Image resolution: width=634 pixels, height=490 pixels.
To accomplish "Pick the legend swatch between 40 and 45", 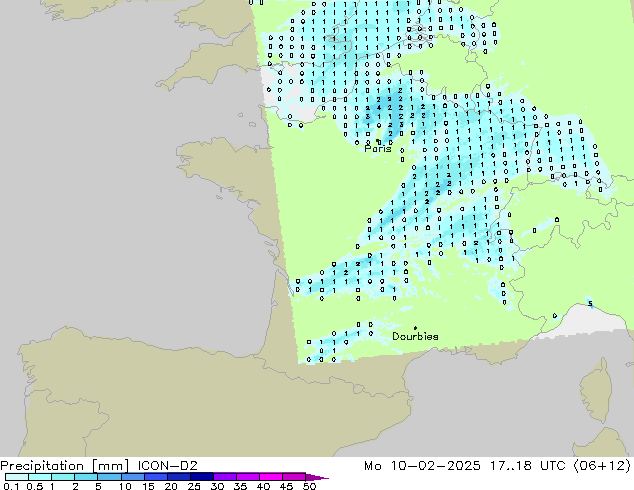I will tap(271, 477).
